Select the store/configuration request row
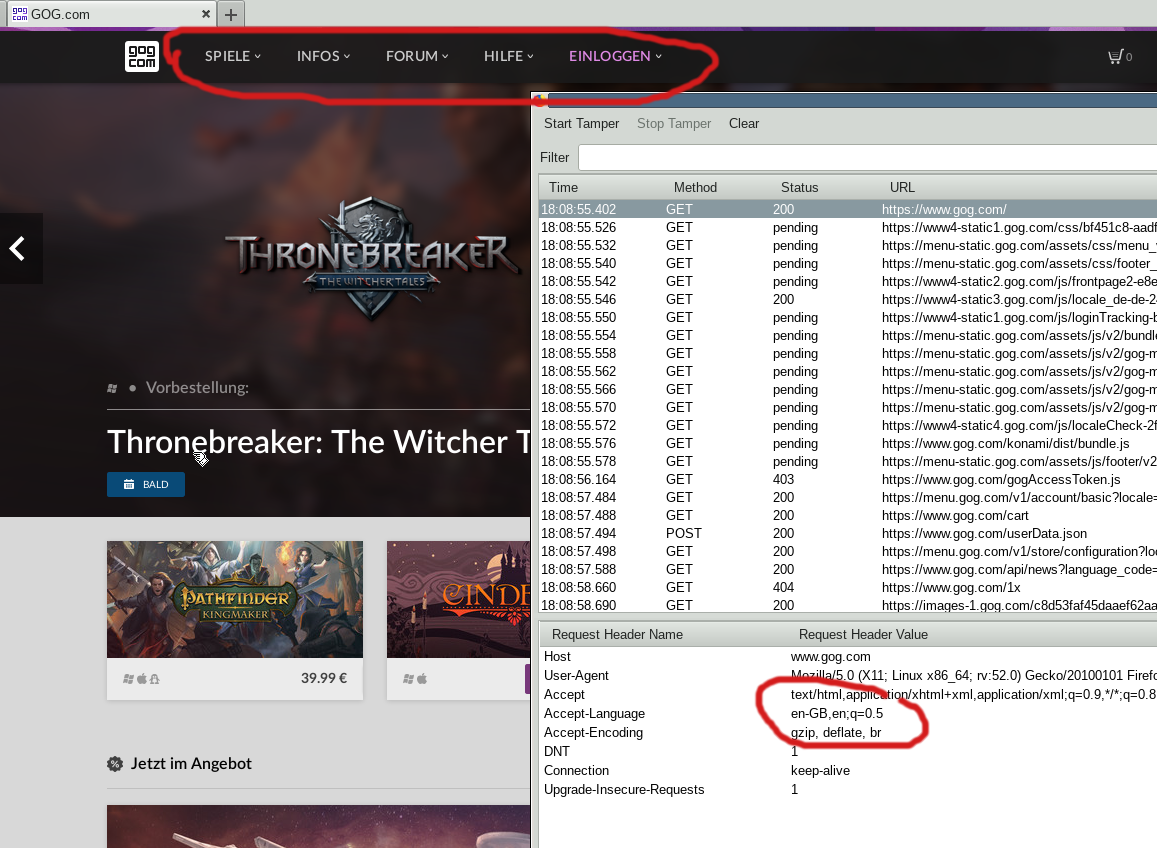Viewport: 1157px width, 848px height. 848,551
